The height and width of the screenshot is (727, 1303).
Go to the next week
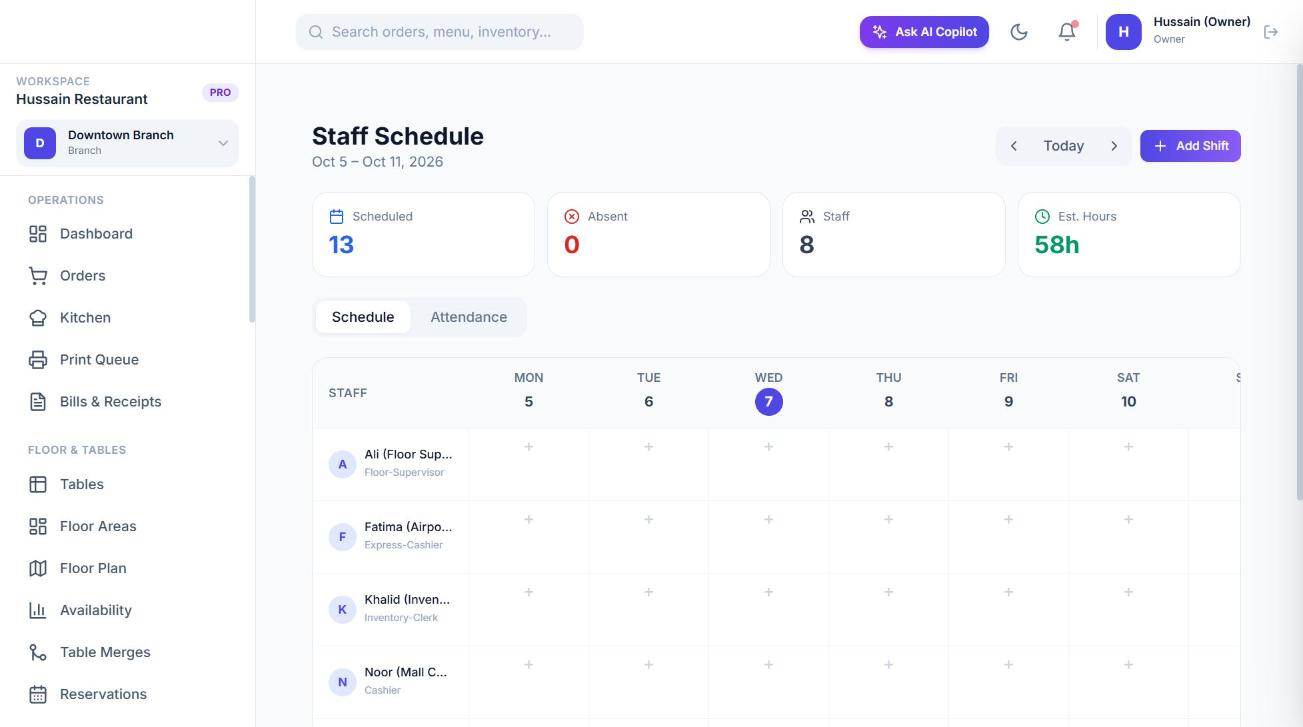click(1114, 146)
